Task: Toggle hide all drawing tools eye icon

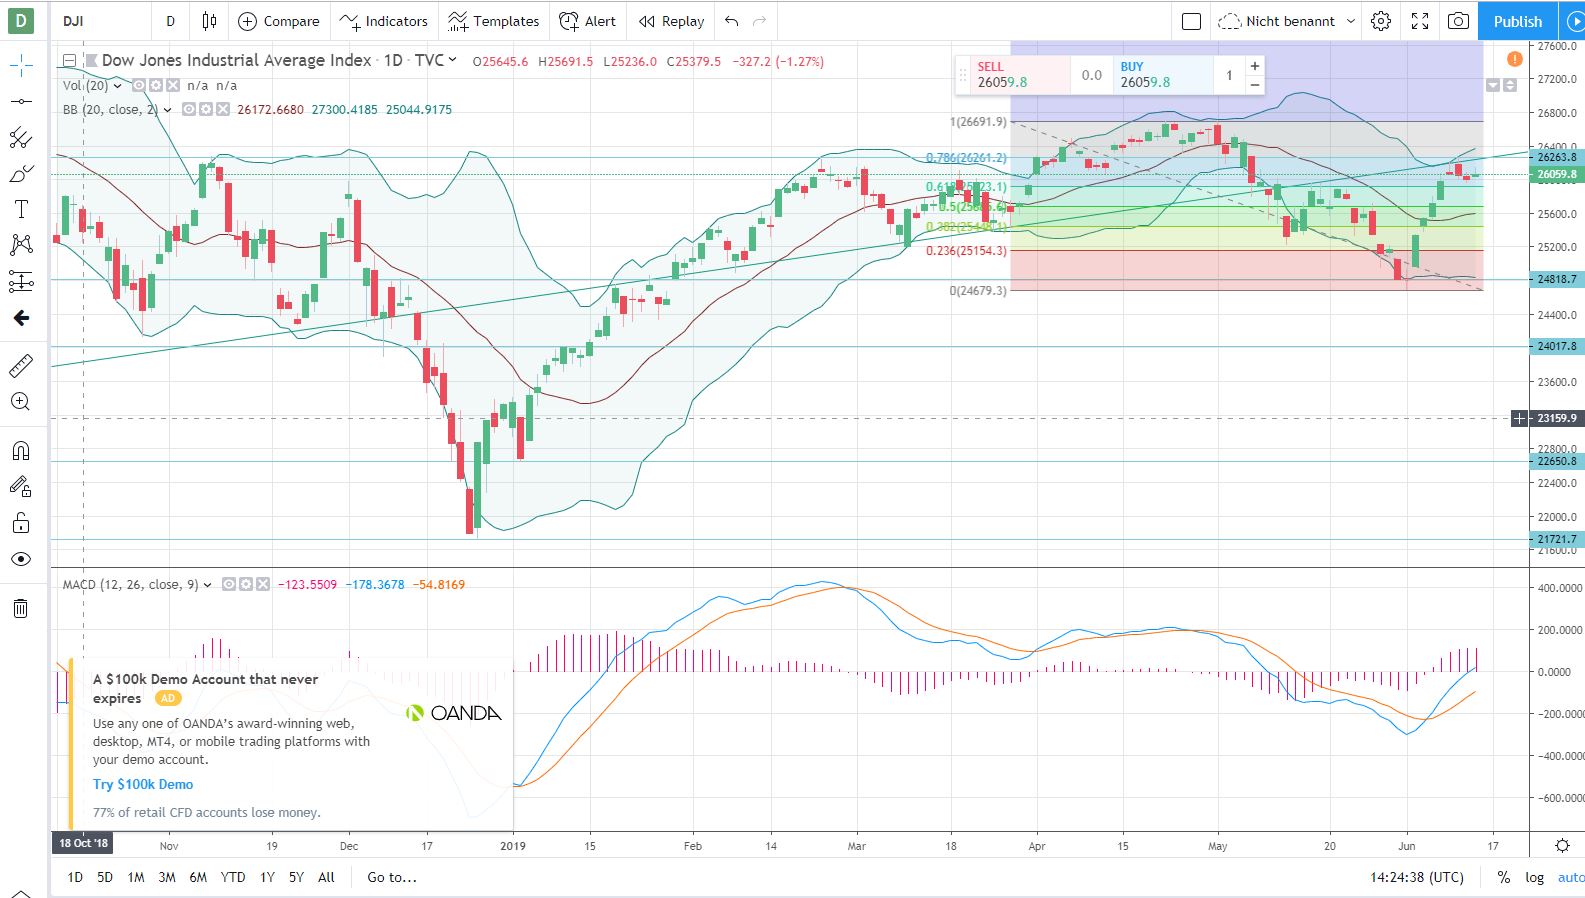Action: (21, 559)
